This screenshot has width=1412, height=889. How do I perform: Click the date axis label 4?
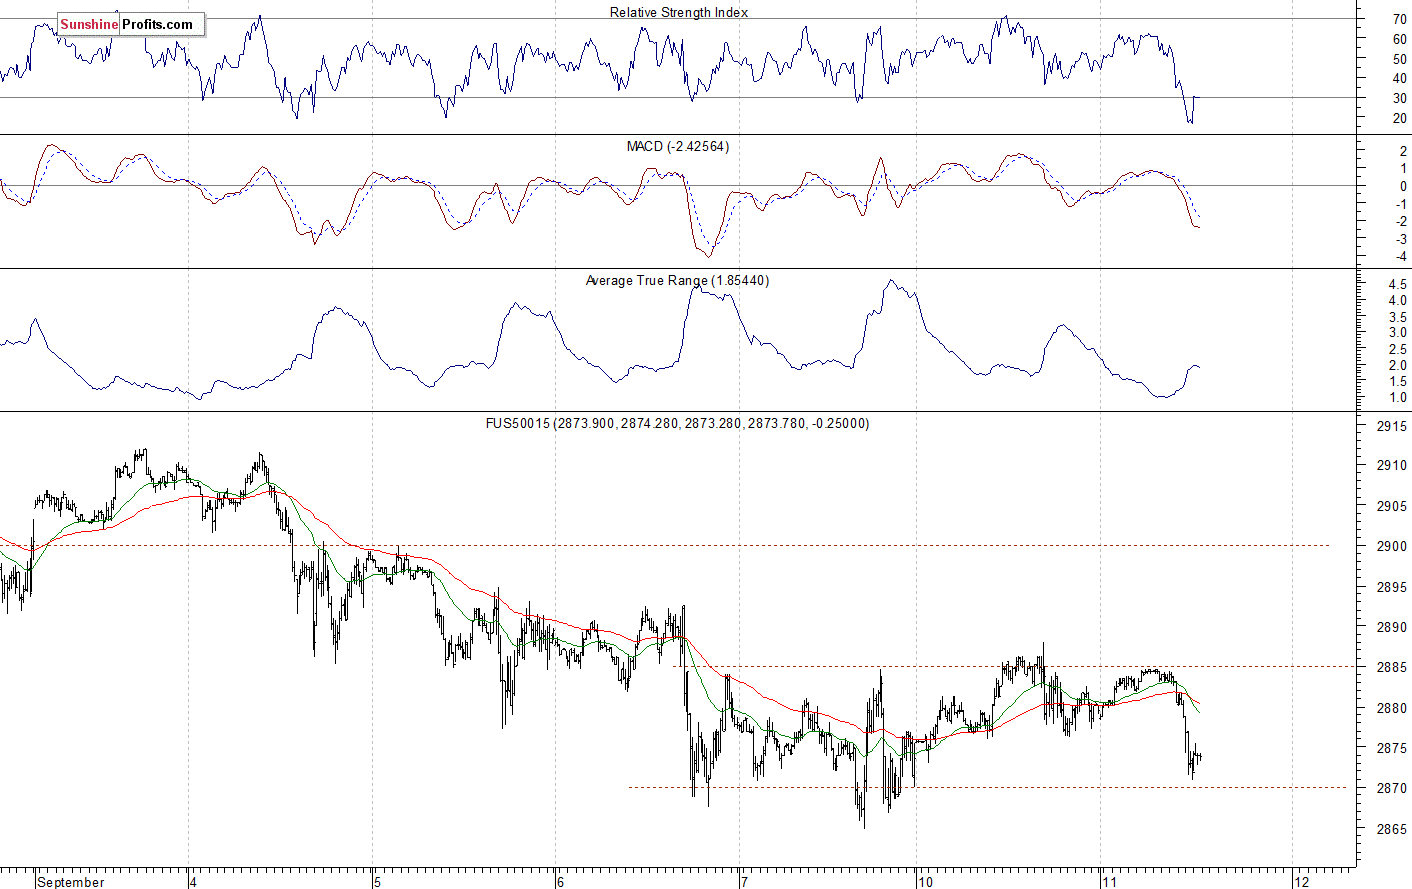click(x=193, y=882)
